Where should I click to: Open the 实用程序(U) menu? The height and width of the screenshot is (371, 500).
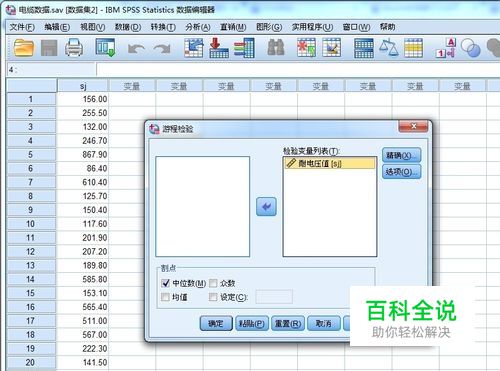[x=312, y=27]
